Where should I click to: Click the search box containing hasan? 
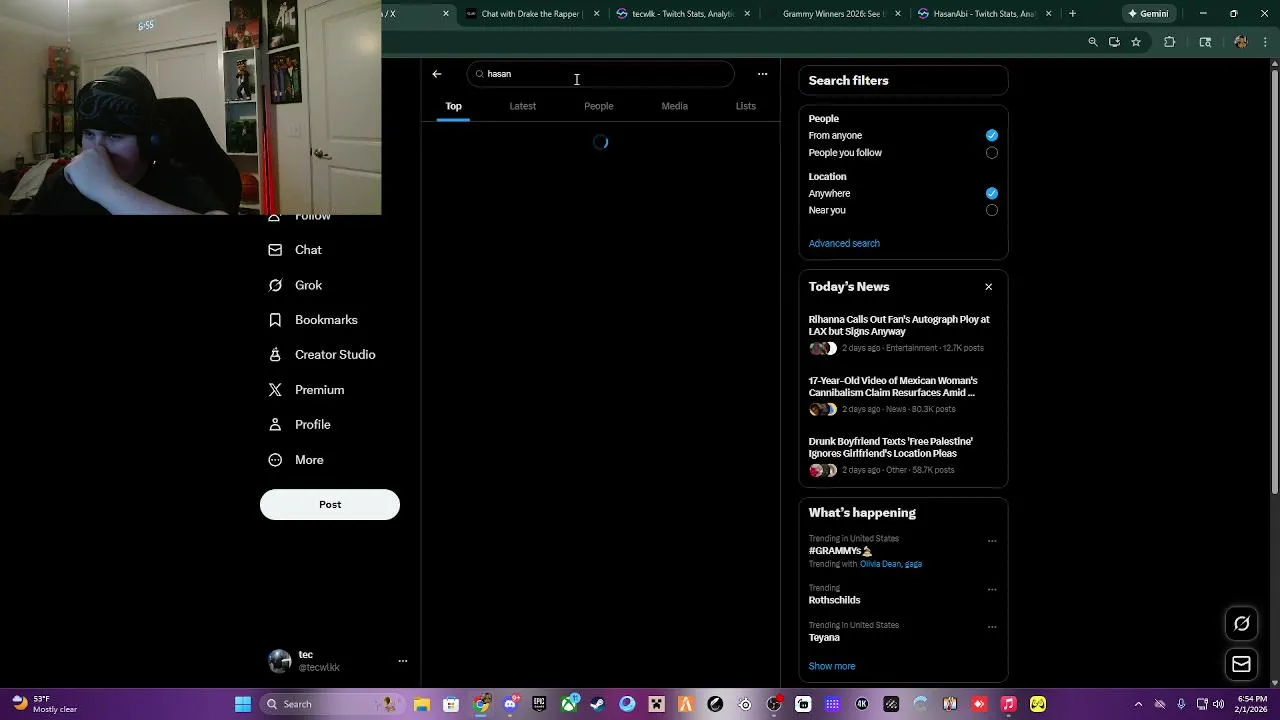pyautogui.click(x=600, y=74)
